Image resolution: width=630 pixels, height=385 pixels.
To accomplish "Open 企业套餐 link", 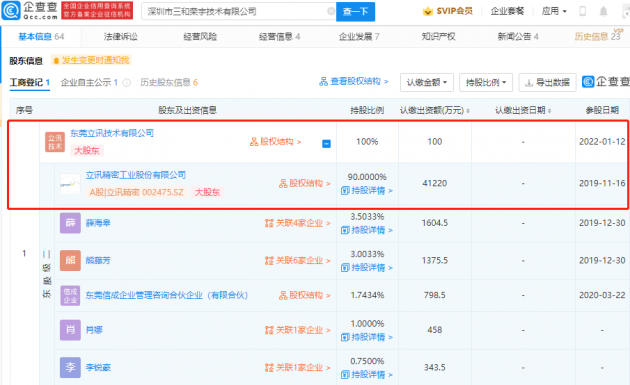I will pos(507,11).
